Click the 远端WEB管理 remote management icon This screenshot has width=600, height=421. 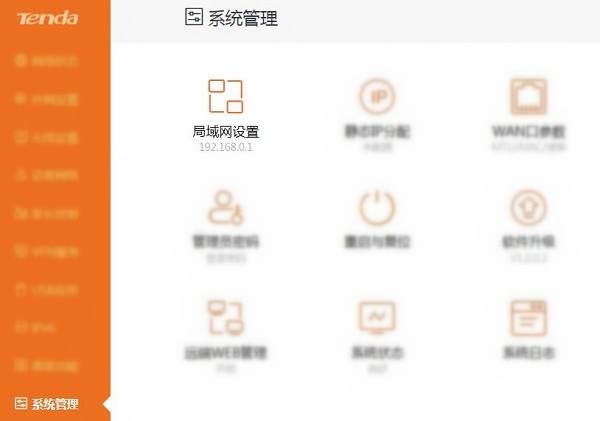coord(226,318)
